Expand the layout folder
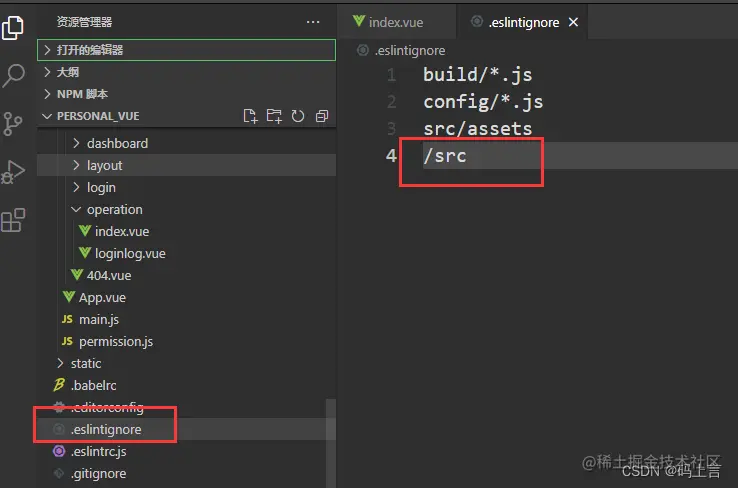Screen dimensions: 738x488 pos(186,165)
